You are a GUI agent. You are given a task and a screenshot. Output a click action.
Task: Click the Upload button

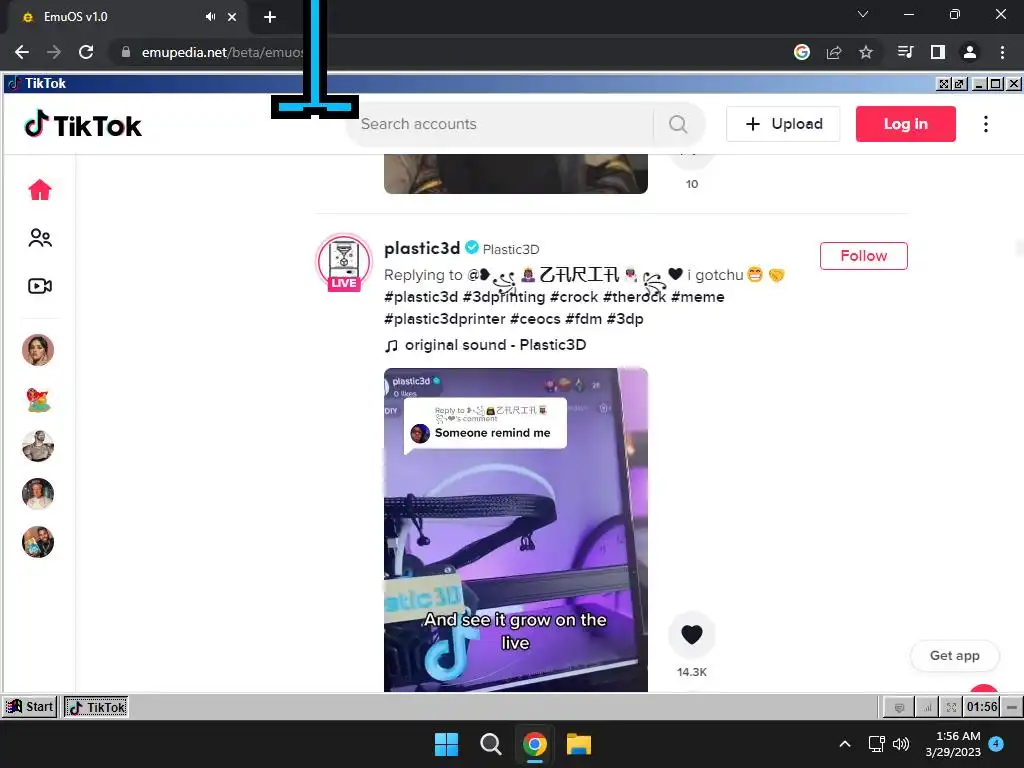pos(783,124)
